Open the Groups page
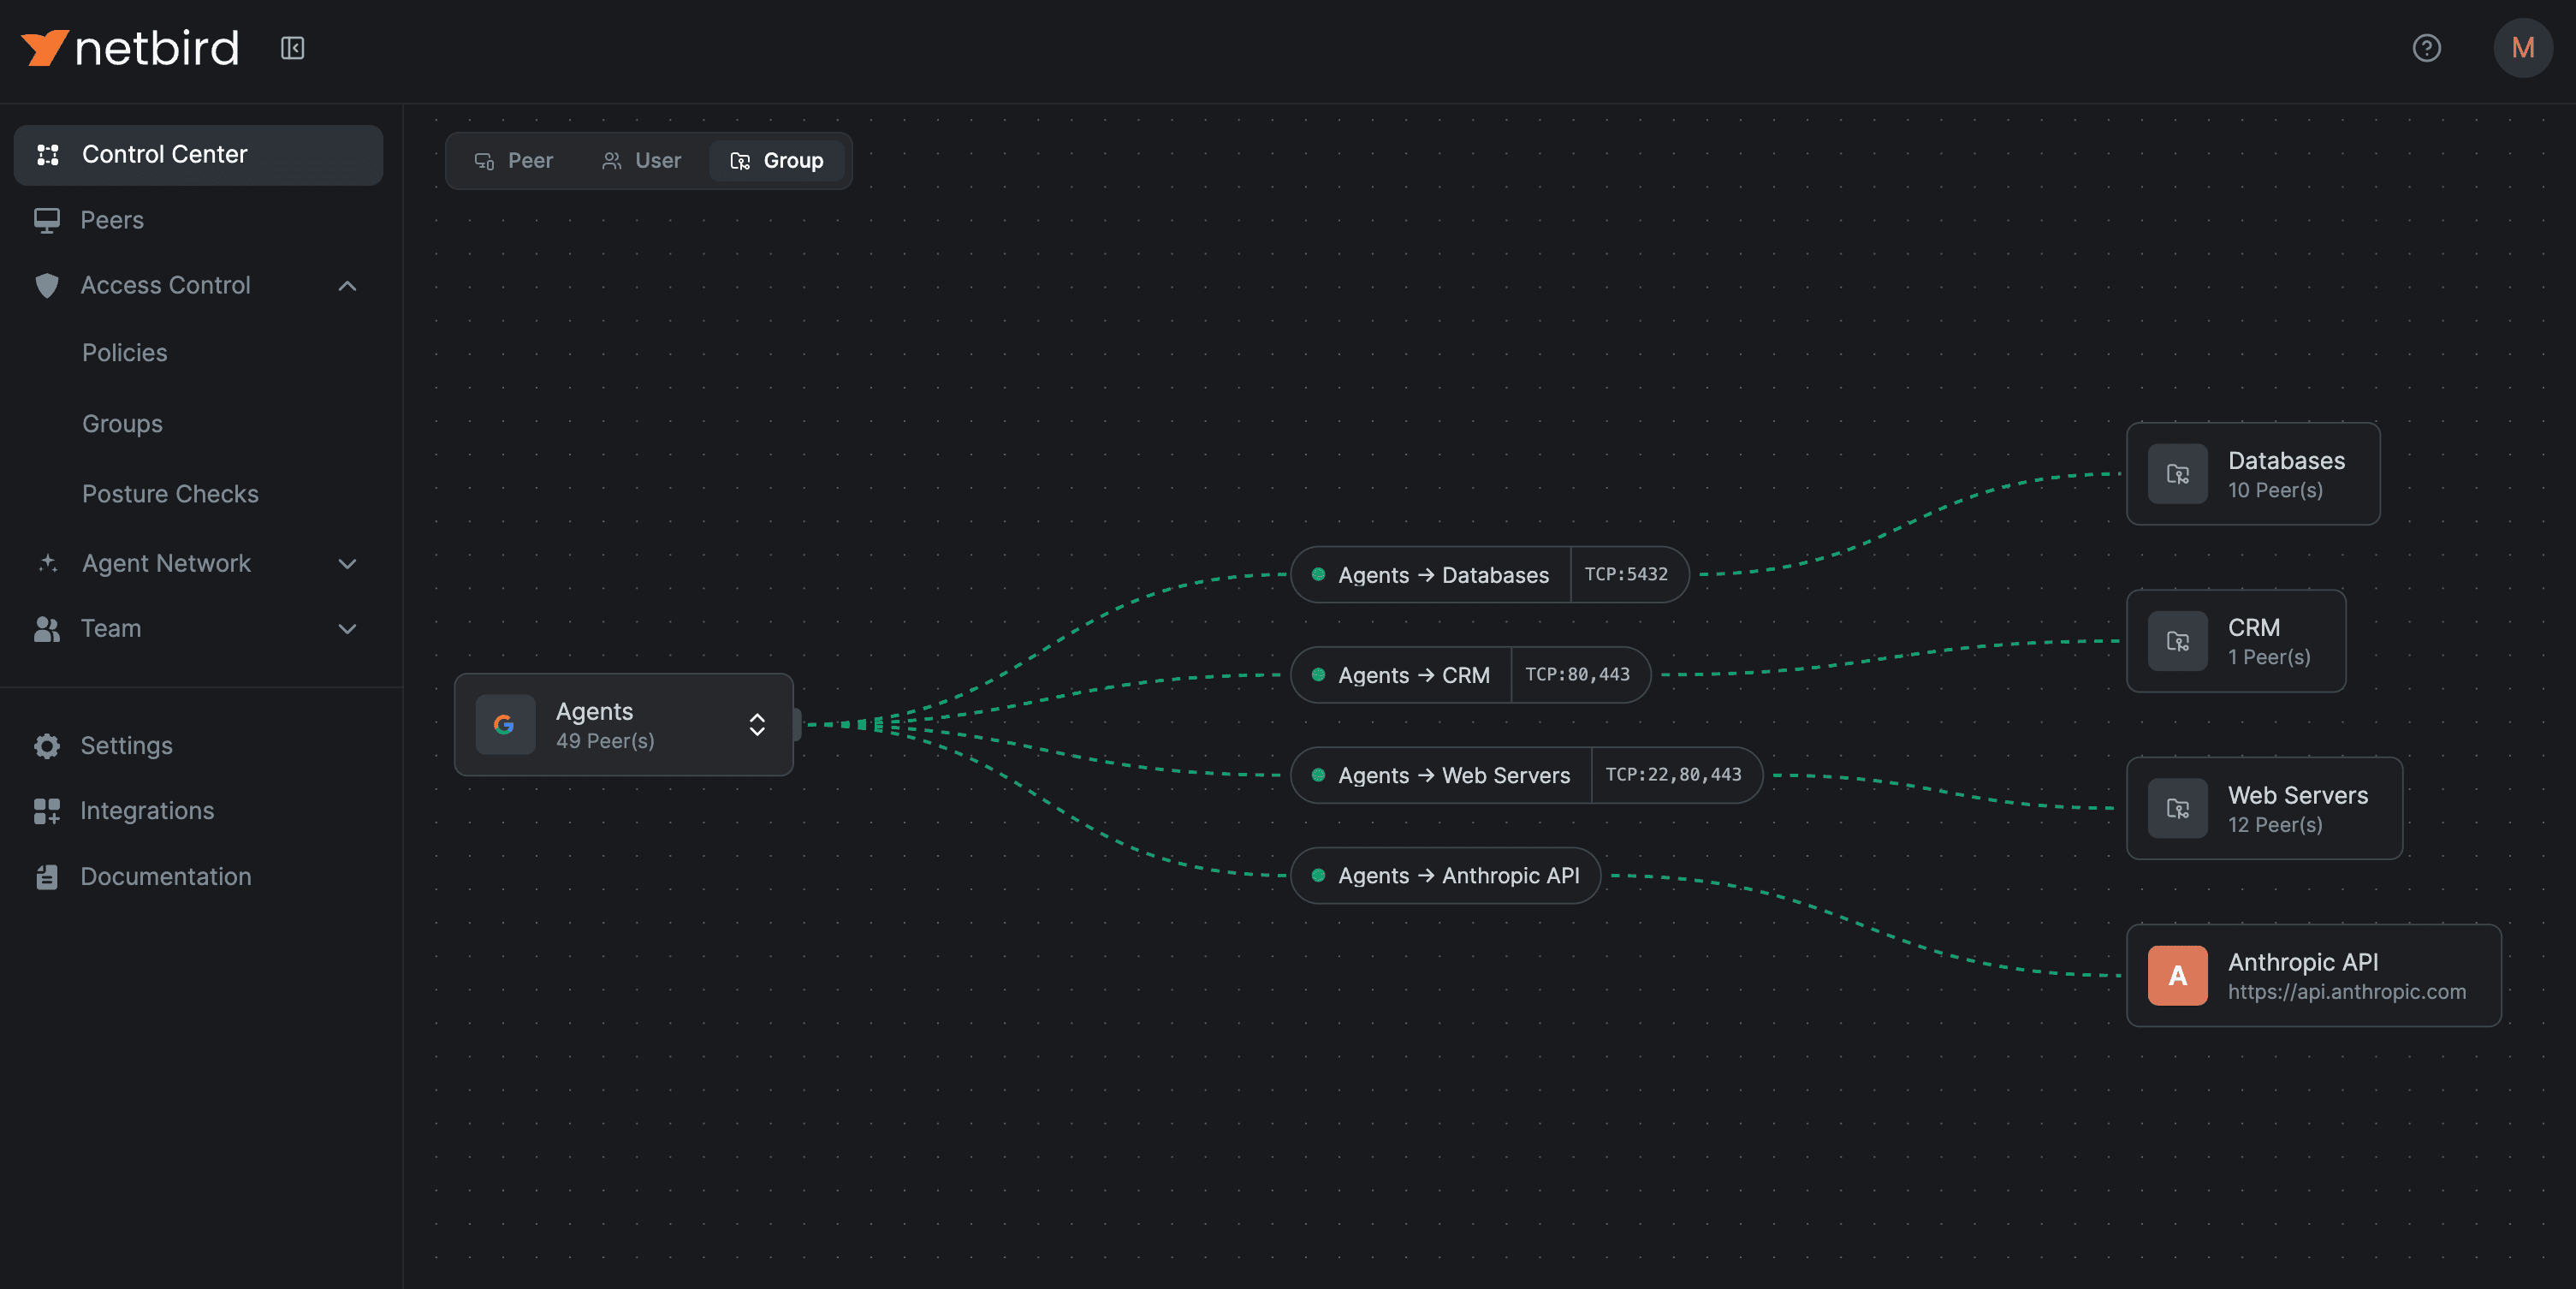 coord(122,424)
